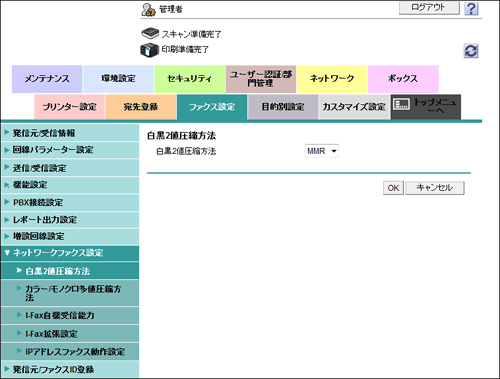Open the 環境設定 tab
The height and width of the screenshot is (379, 500).
tap(118, 79)
